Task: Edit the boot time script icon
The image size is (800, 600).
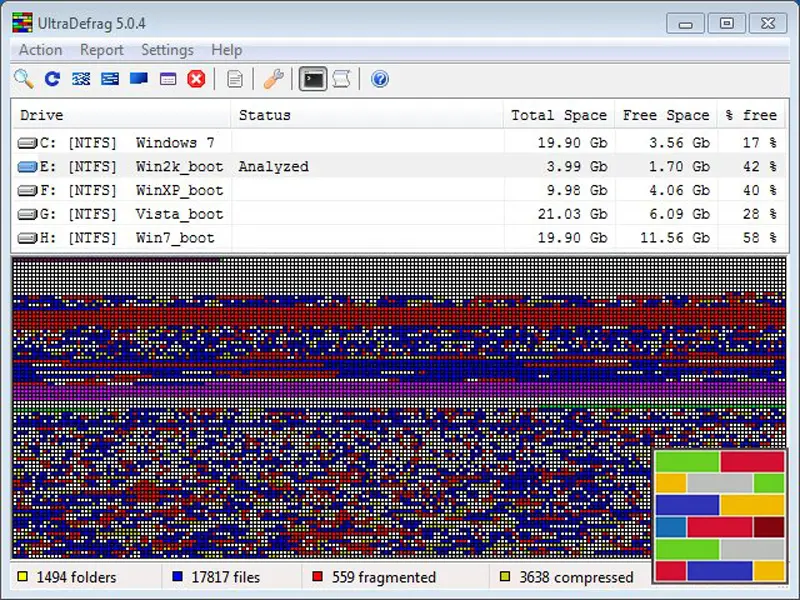Action: [342, 79]
